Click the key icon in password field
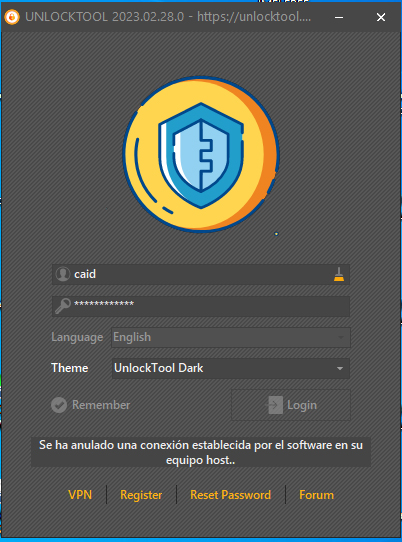The image size is (402, 542). [63, 306]
